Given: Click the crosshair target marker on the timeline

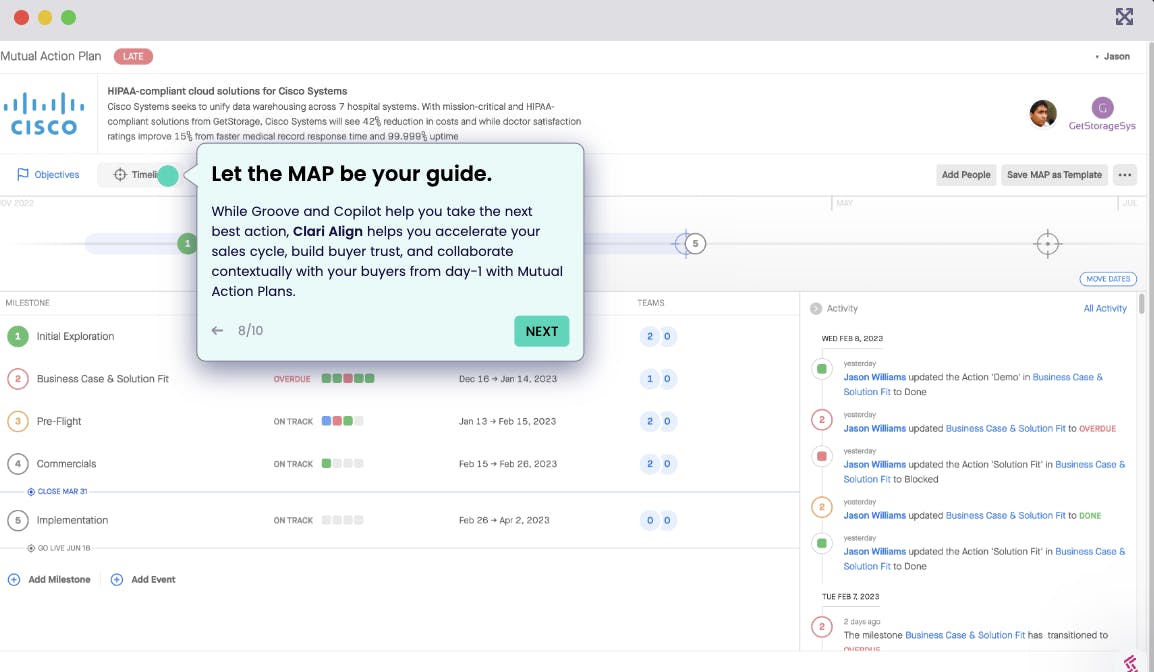Looking at the screenshot, I should tap(1047, 244).
